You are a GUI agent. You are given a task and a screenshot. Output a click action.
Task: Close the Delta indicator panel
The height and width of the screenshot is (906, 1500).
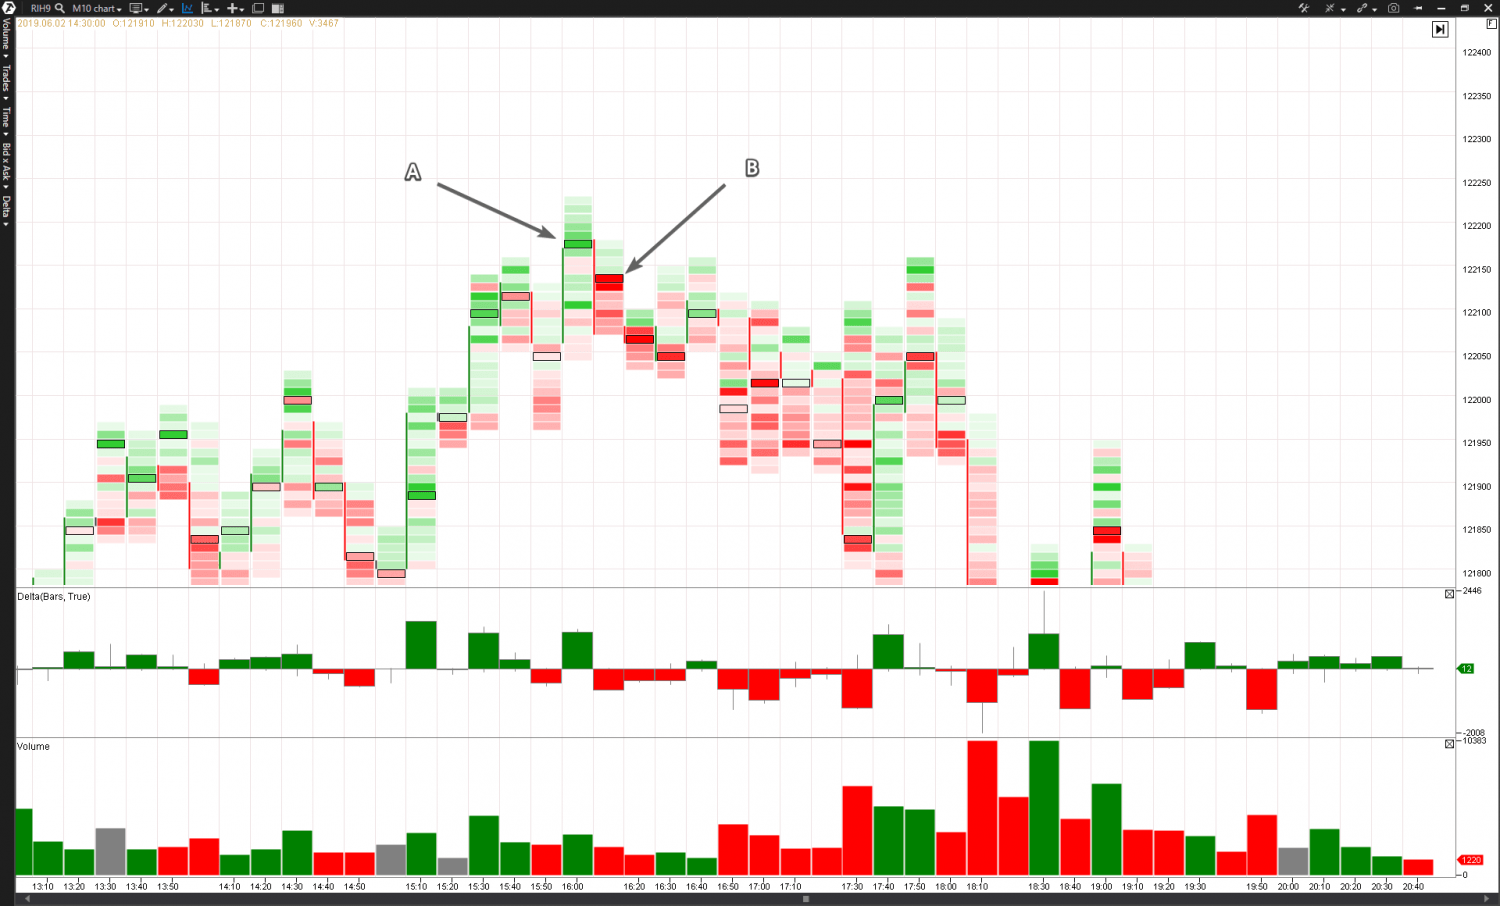[1449, 594]
